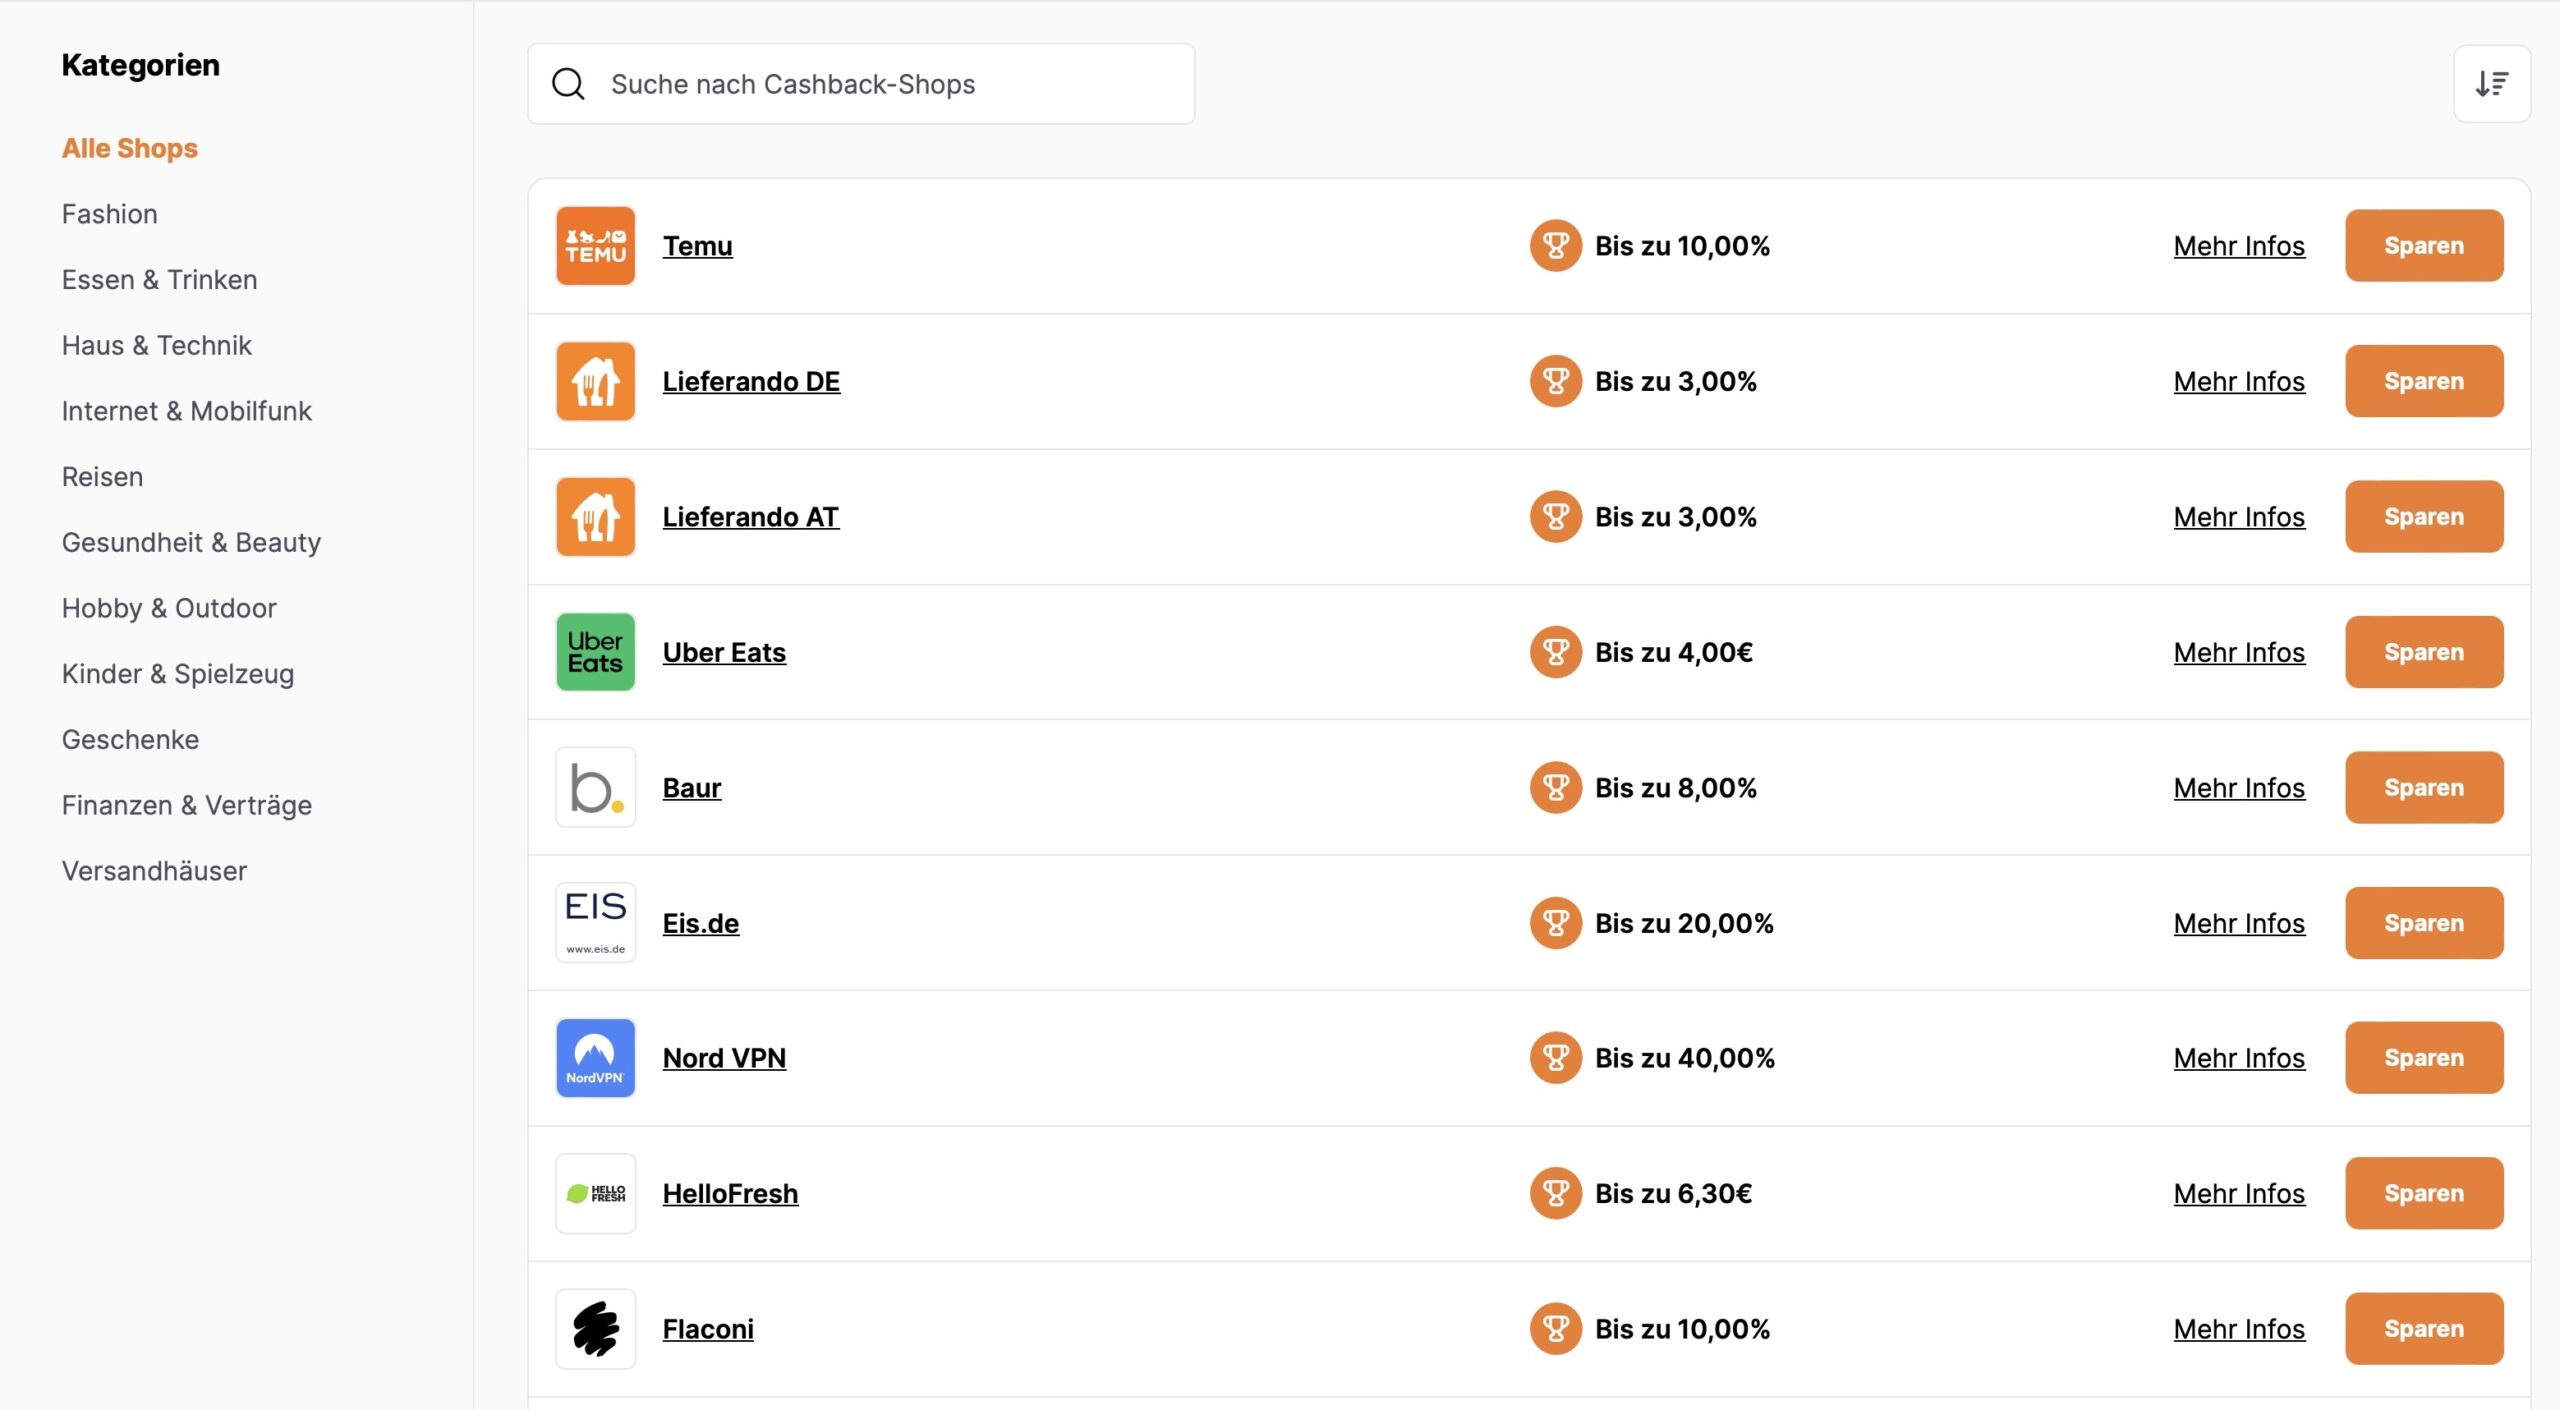
Task: Select the Fashion category
Action: pyautogui.click(x=110, y=214)
